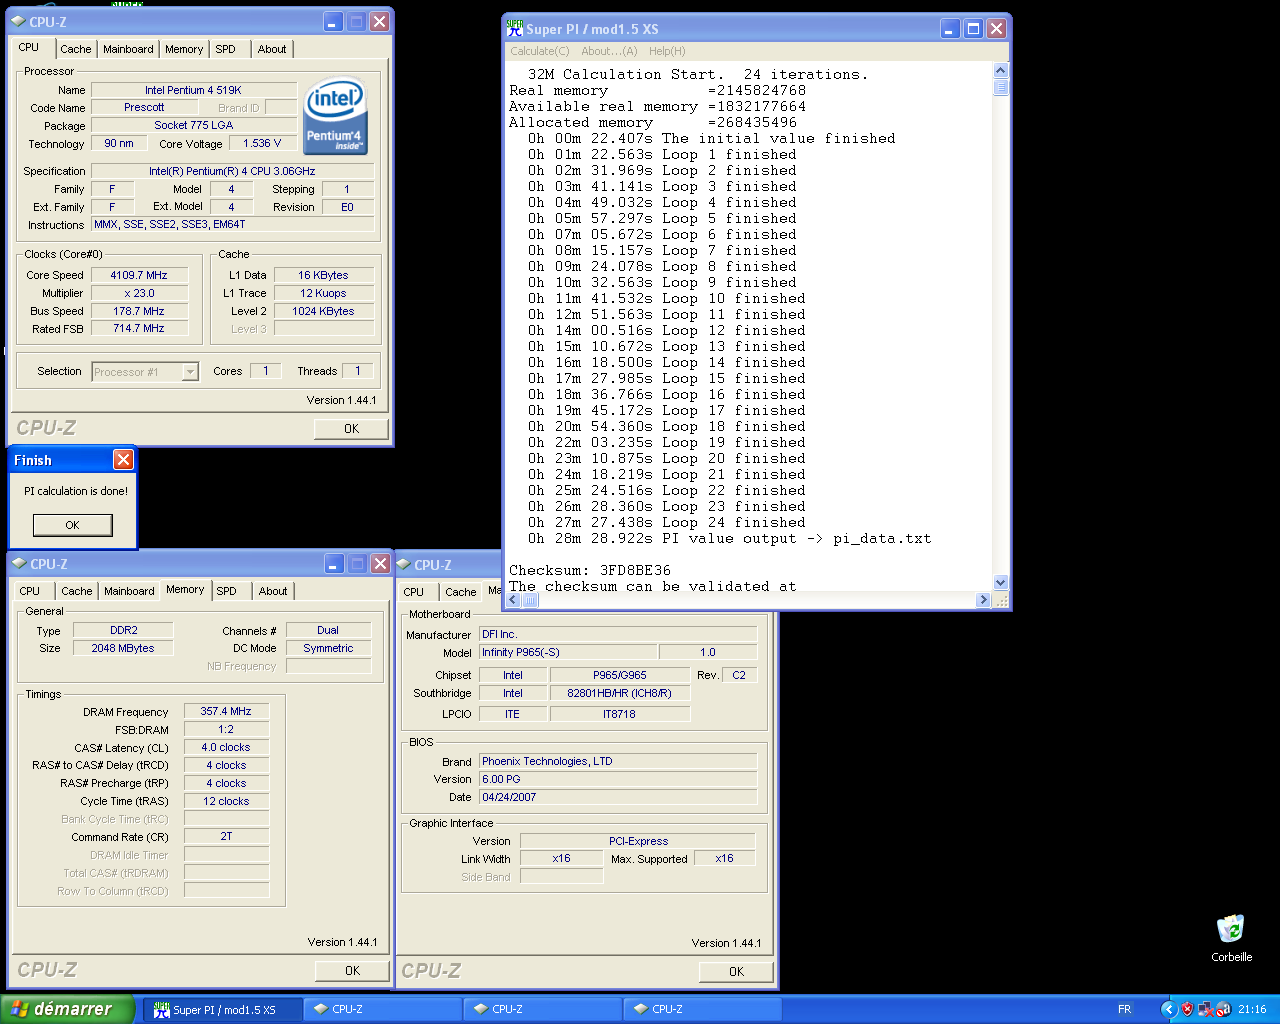Close the Finish dialog with the X
Viewport: 1280px width, 1024px height.
tap(123, 459)
